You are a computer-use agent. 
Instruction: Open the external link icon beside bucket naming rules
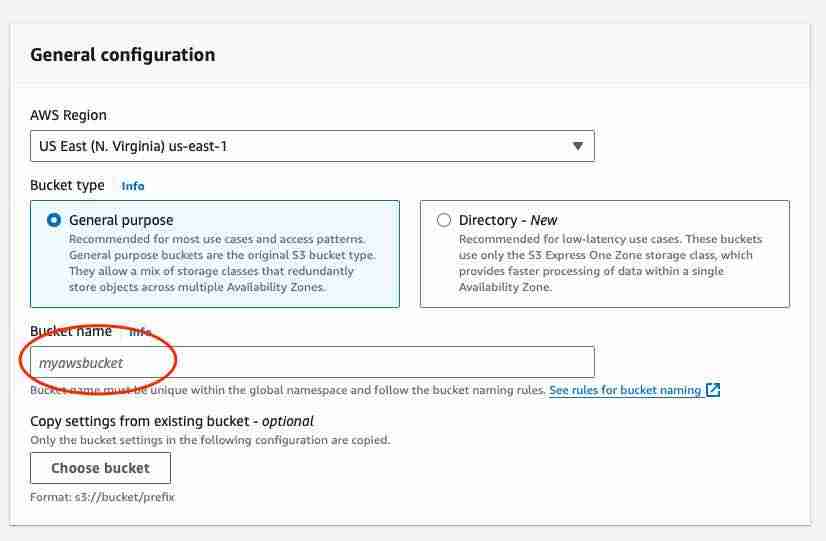pyautogui.click(x=713, y=390)
